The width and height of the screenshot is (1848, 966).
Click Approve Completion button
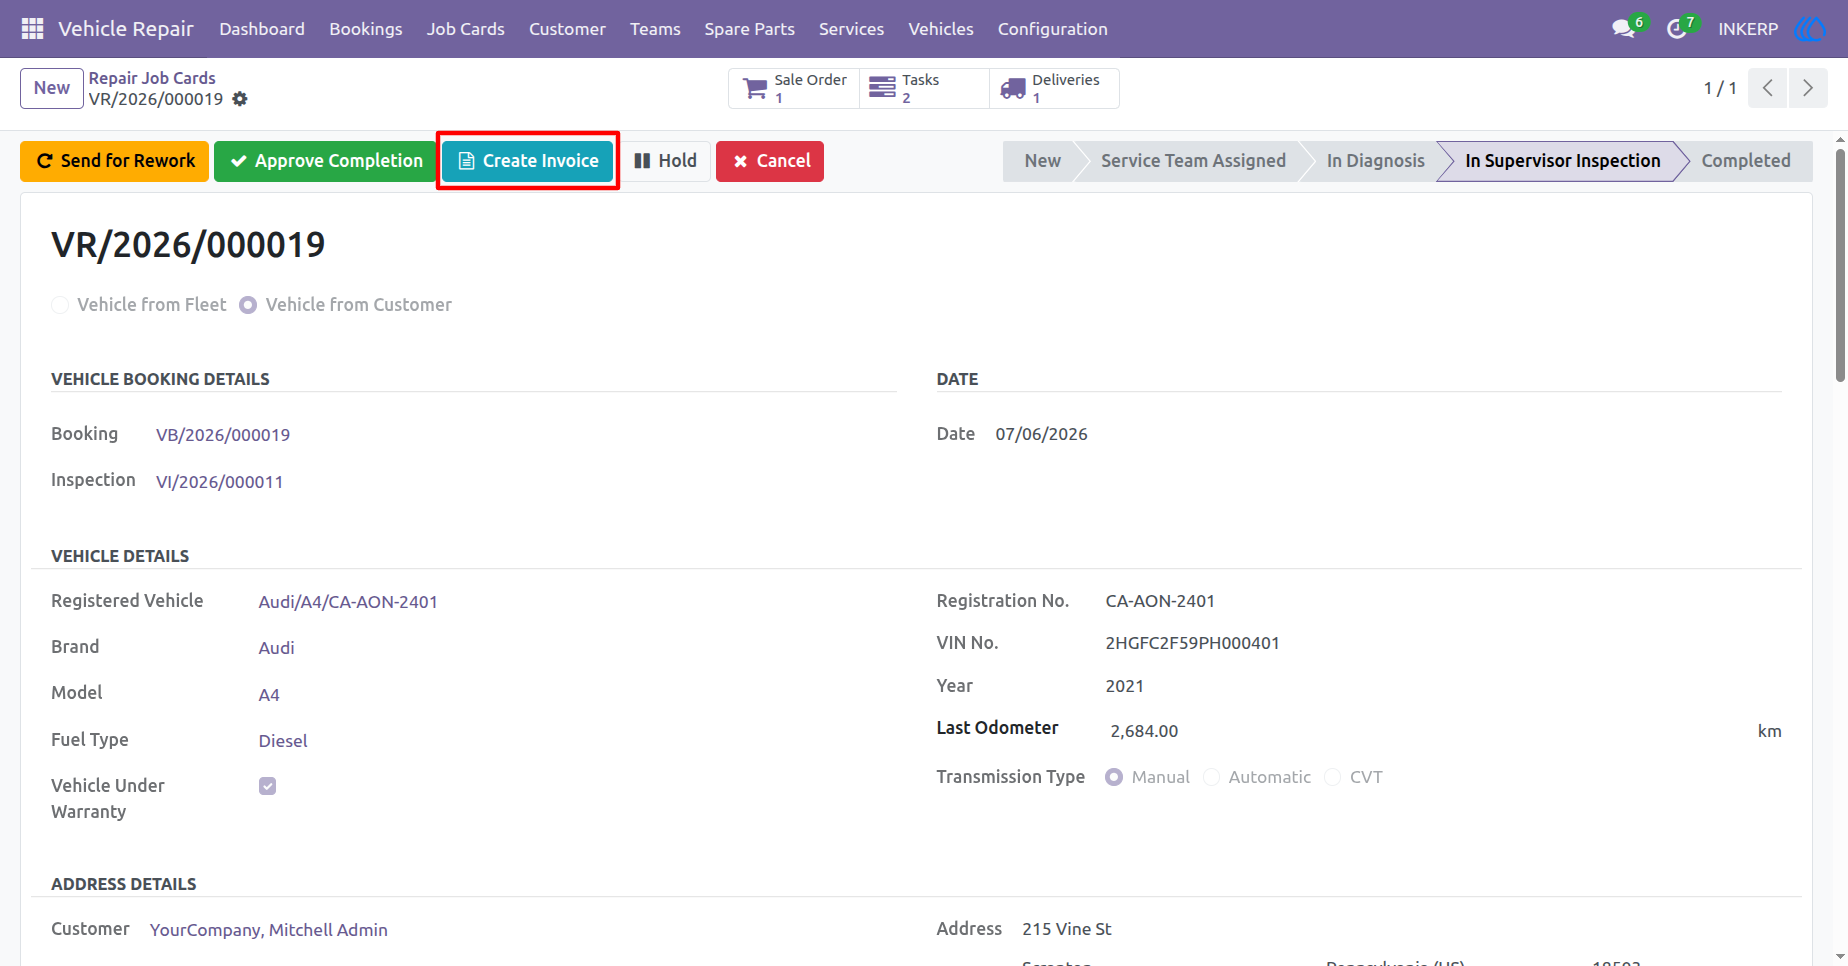click(x=326, y=161)
